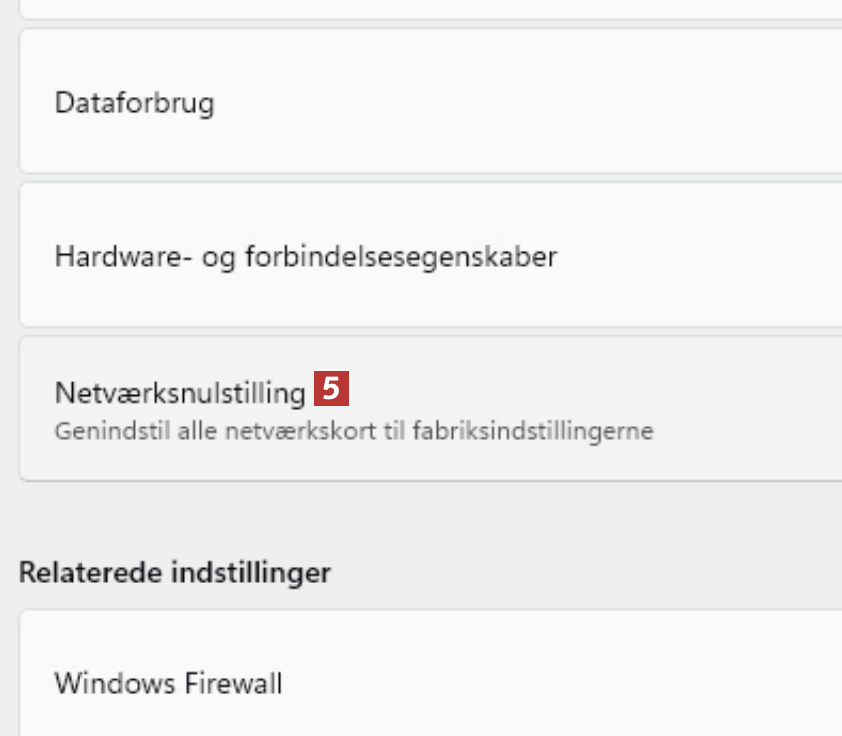Click the red number 5 badge
The image size is (842, 736).
click(331, 388)
